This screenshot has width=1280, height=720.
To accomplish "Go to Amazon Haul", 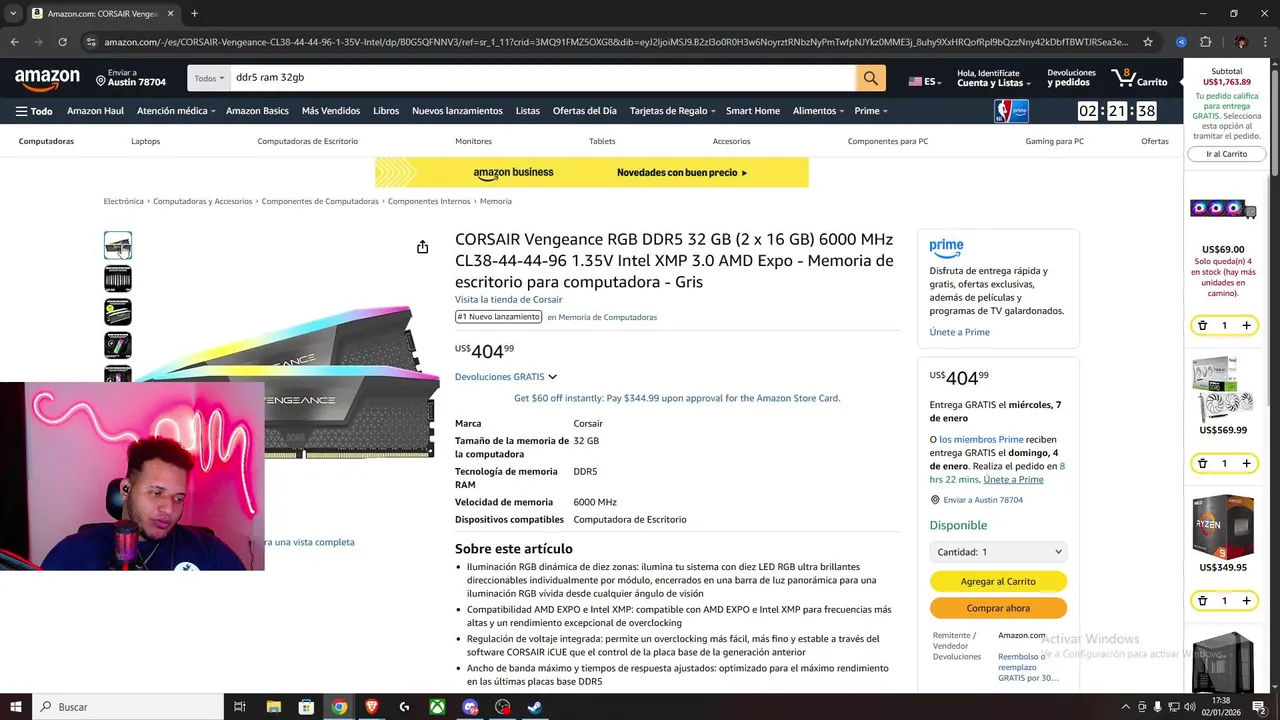I will coord(95,111).
